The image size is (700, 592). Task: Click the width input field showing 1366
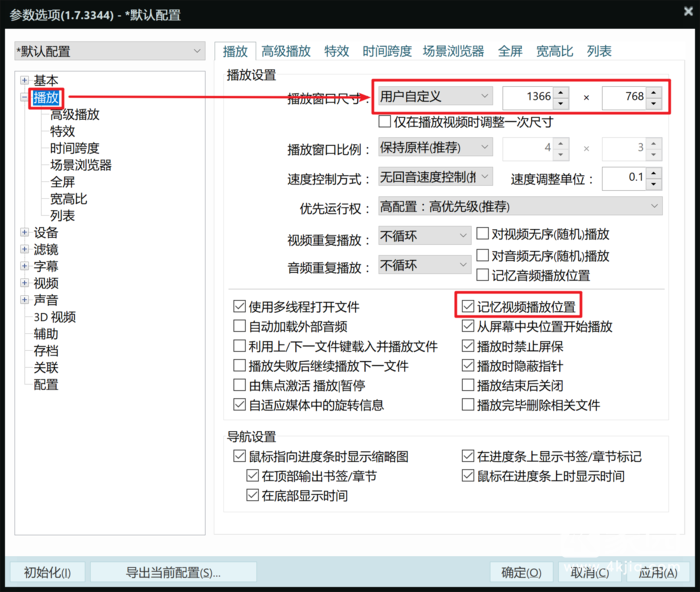(x=526, y=97)
